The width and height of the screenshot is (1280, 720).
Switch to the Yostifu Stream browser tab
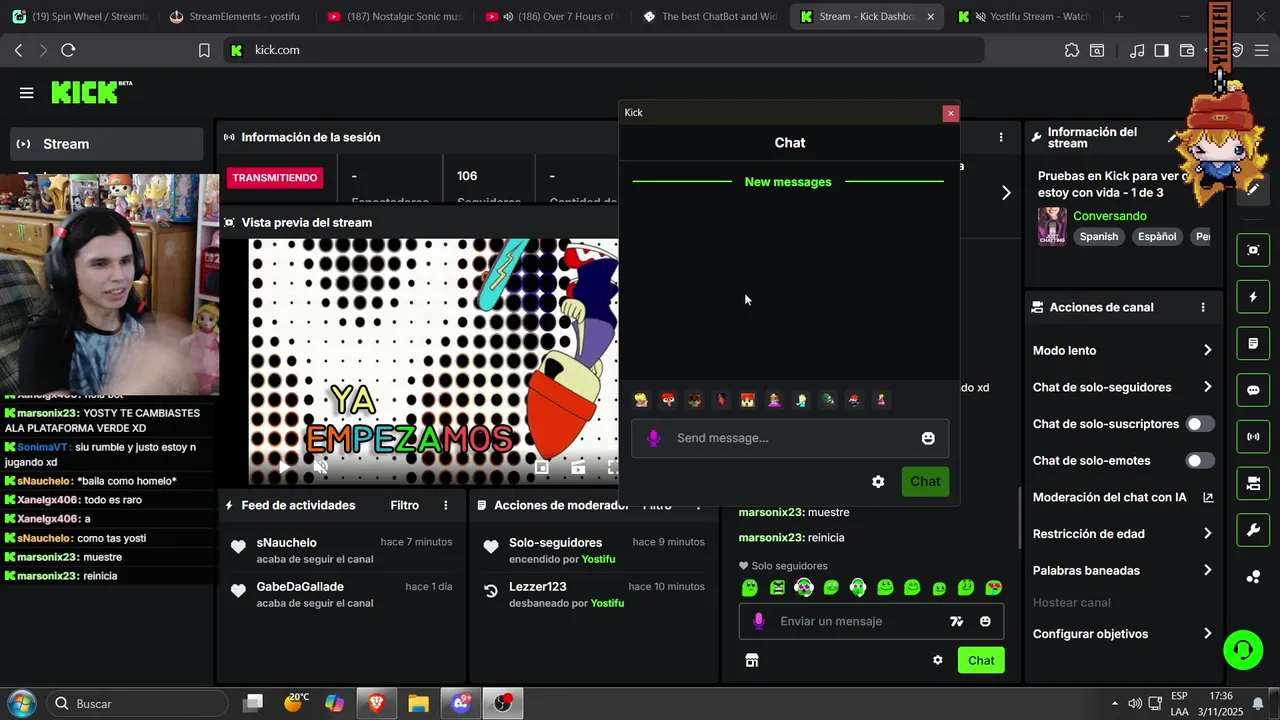point(1025,17)
